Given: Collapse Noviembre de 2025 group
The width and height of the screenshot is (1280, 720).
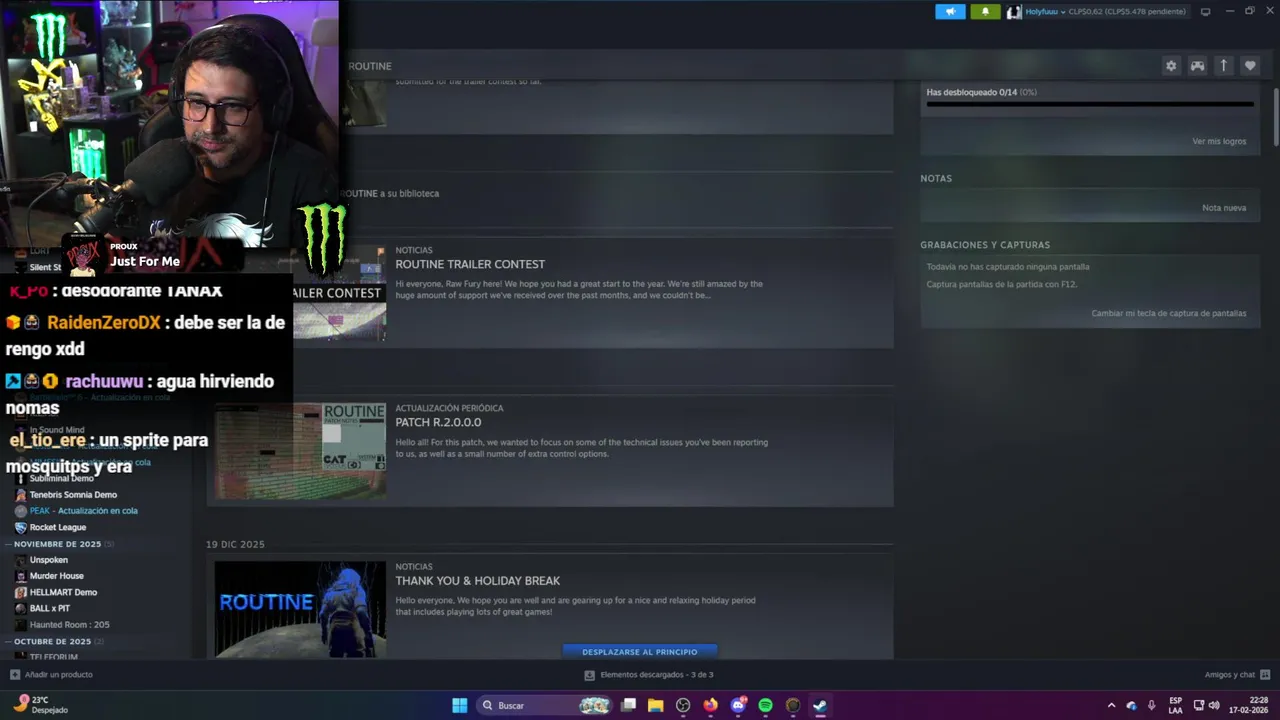Looking at the screenshot, I should coord(9,544).
